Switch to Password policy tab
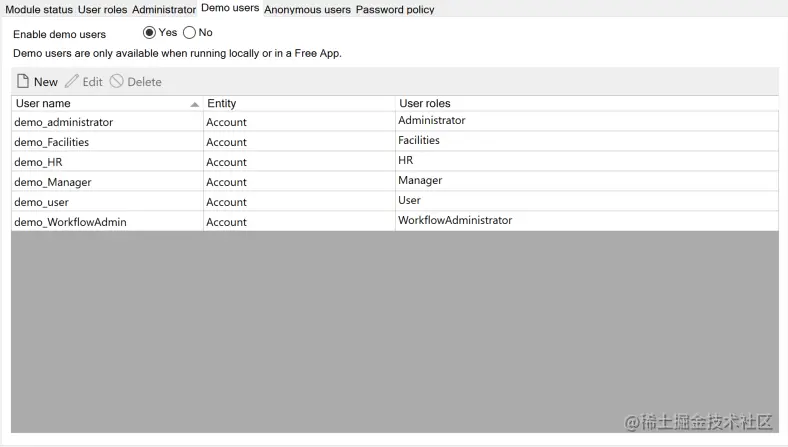This screenshot has width=788, height=447. (395, 10)
